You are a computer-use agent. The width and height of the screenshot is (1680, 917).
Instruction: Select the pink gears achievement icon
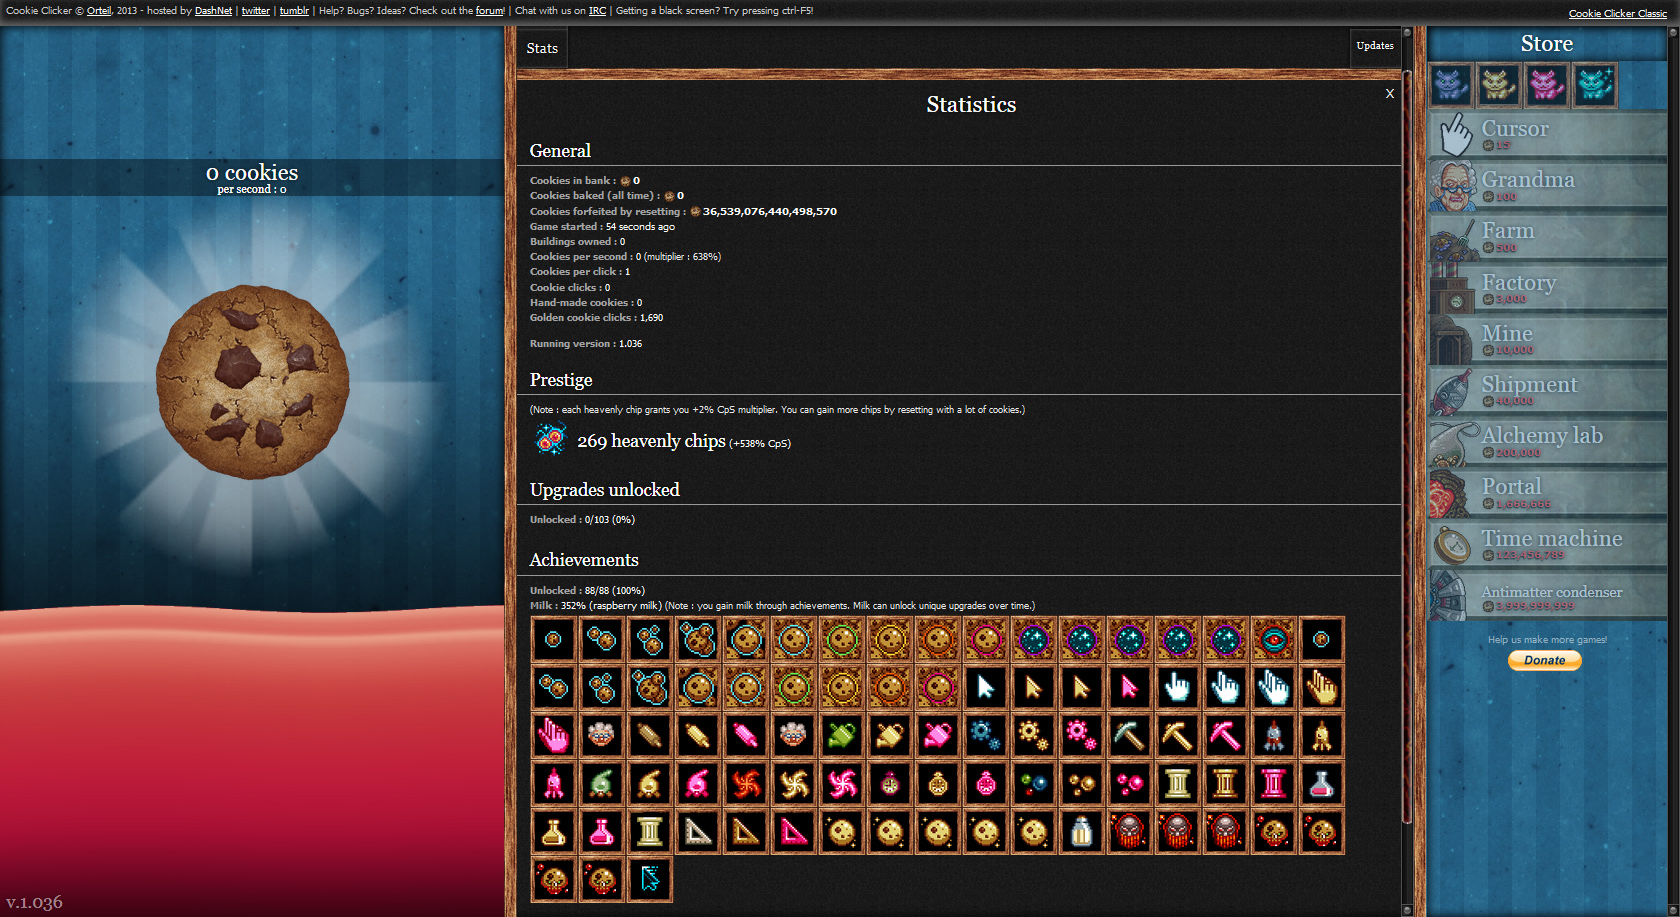[x=1082, y=735]
